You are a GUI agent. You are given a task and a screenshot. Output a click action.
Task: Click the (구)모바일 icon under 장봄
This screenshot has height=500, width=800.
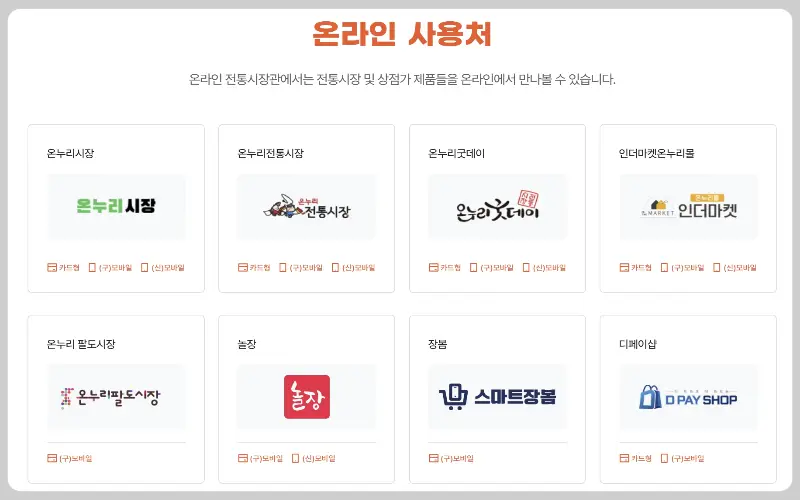tap(433, 458)
